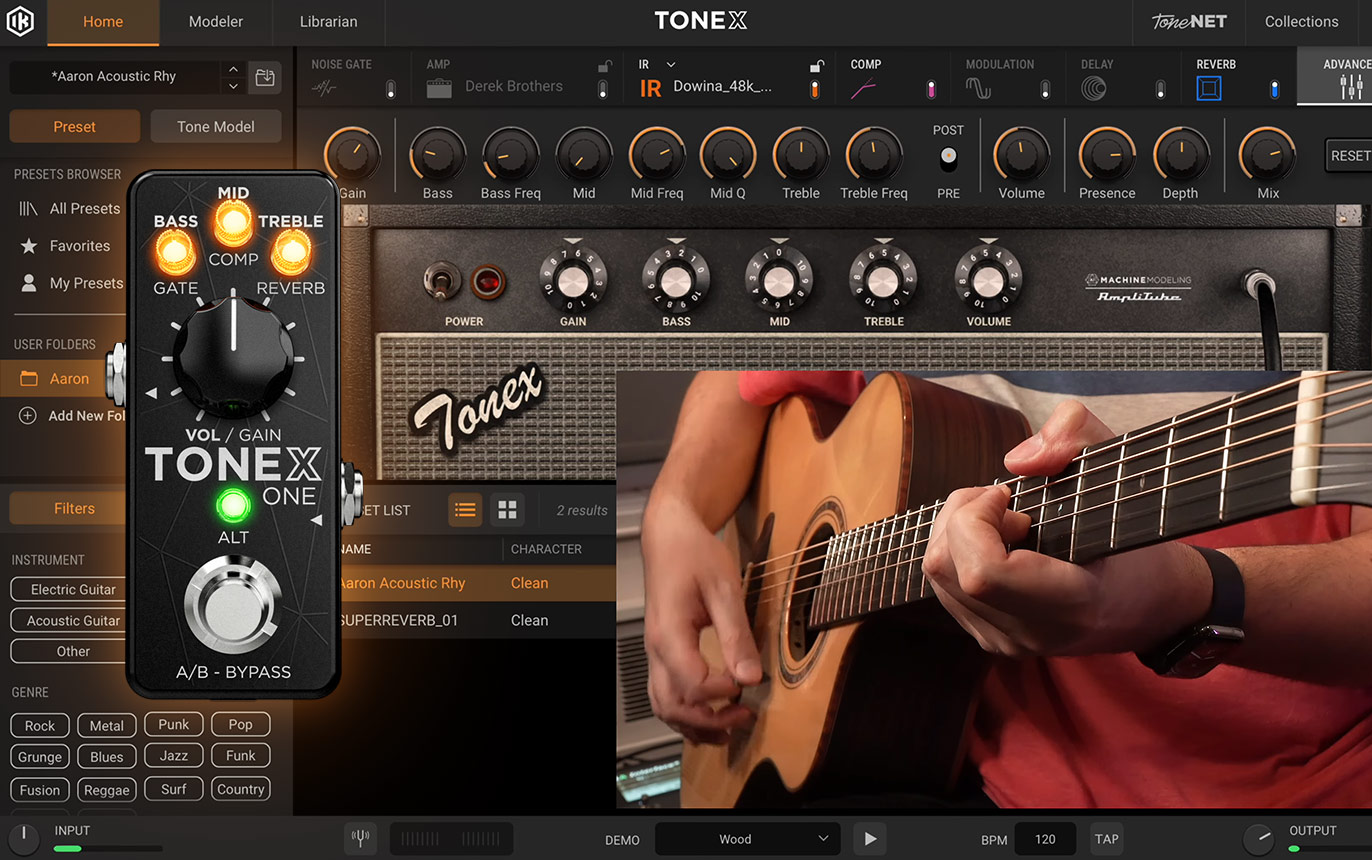Toggle the Comp power switch
1372x860 pixels.
pyautogui.click(x=930, y=89)
